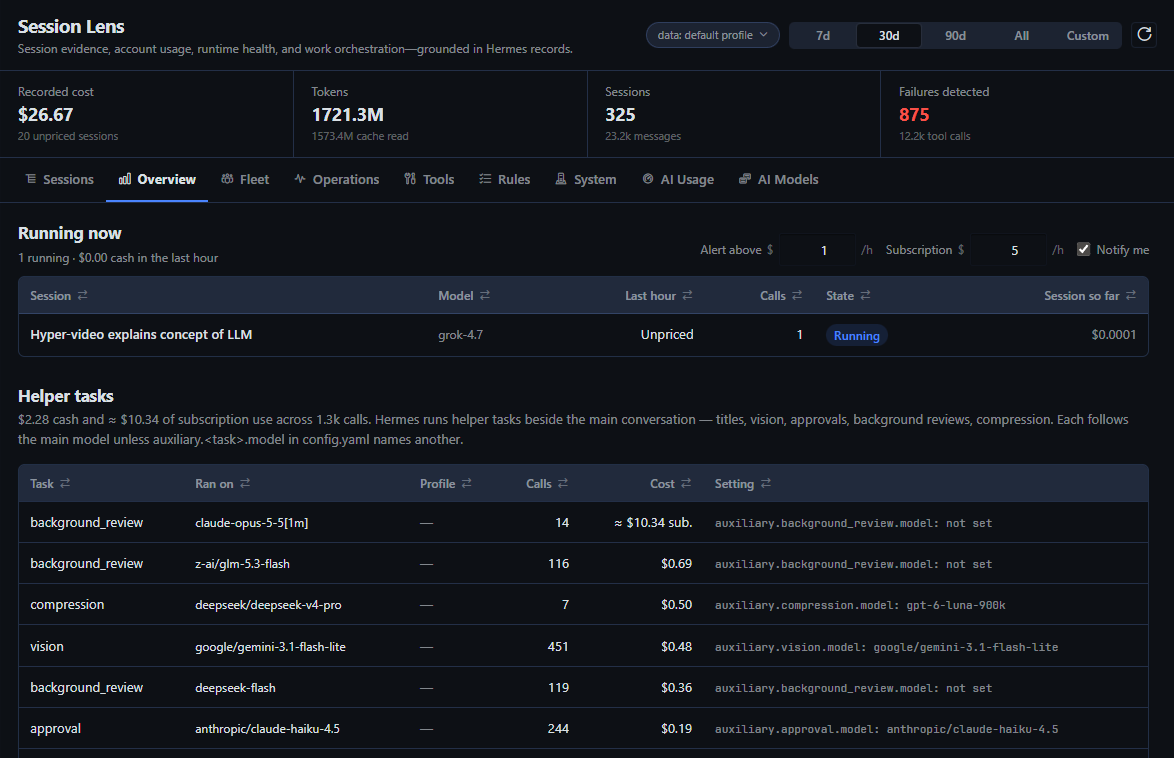Switch to the Sessions tab
1174x758 pixels.
pos(59,180)
